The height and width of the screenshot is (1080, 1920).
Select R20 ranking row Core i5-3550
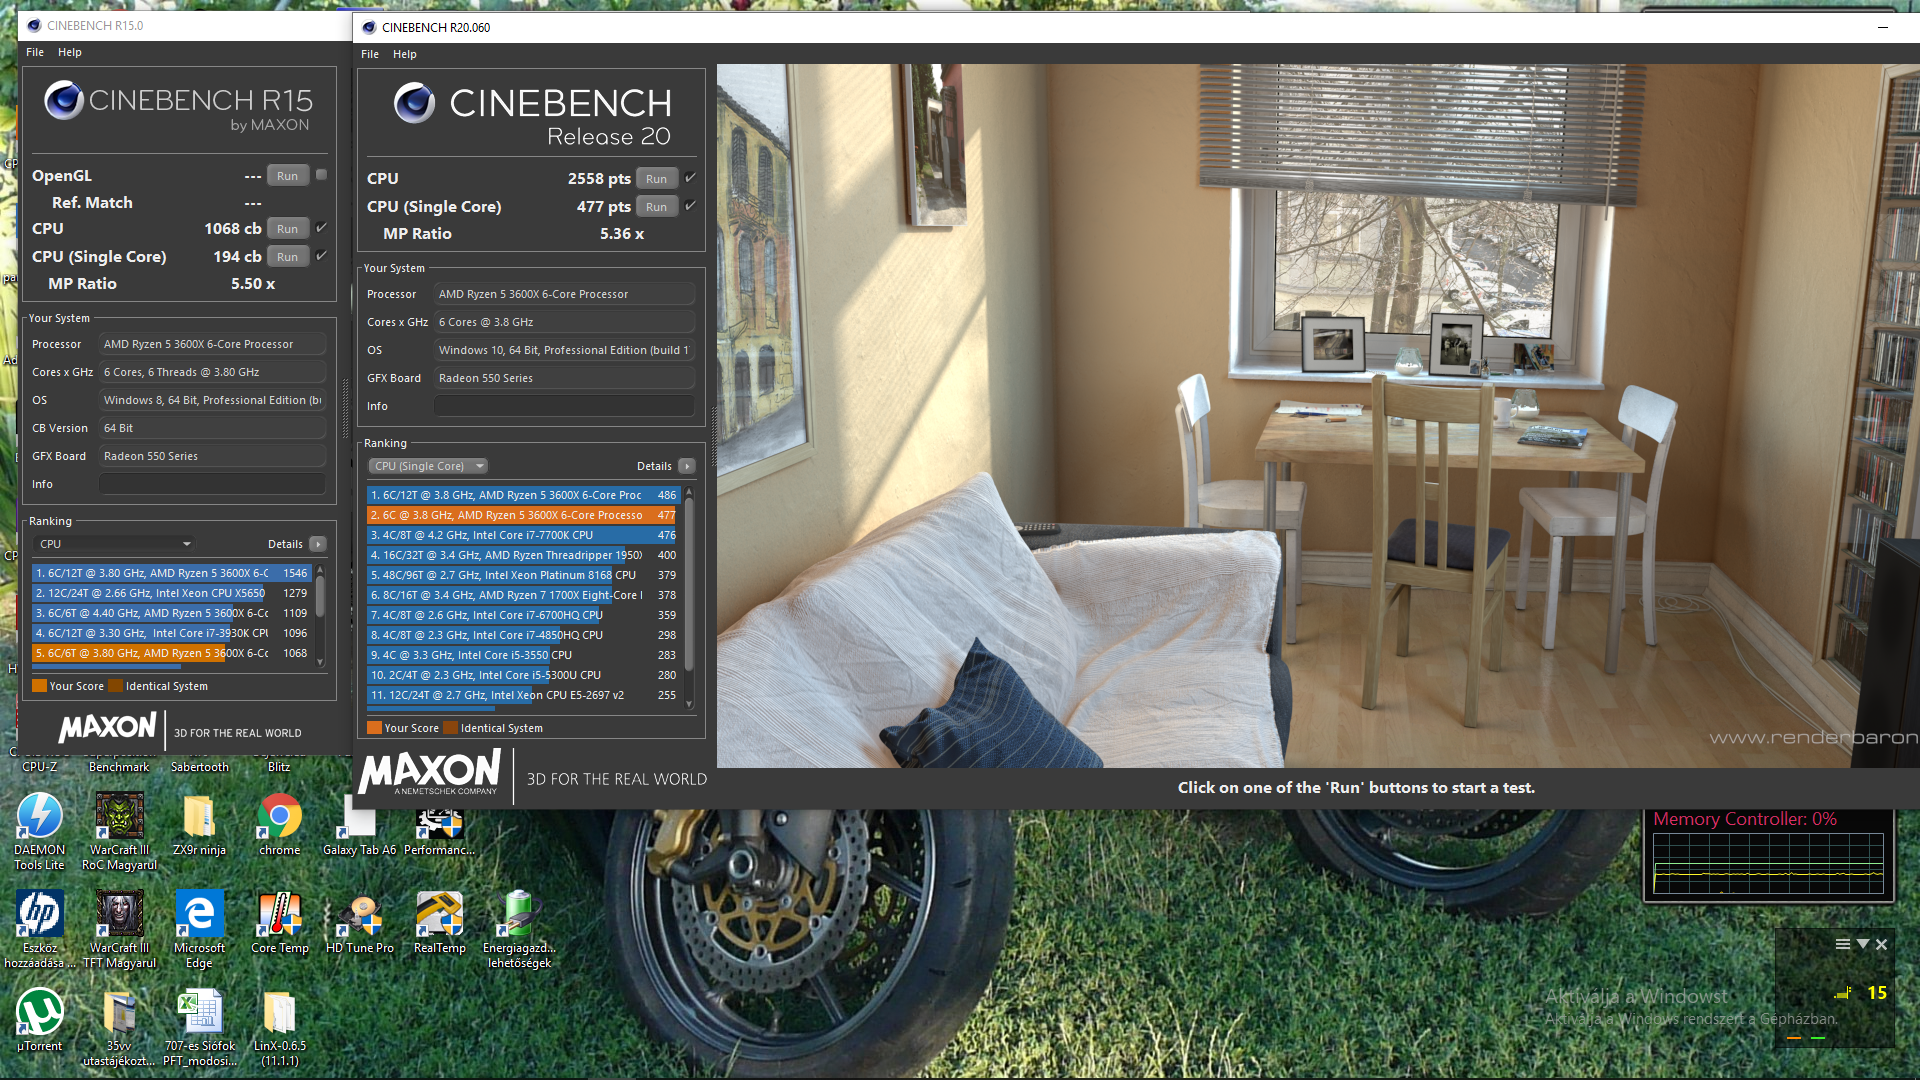tap(523, 655)
